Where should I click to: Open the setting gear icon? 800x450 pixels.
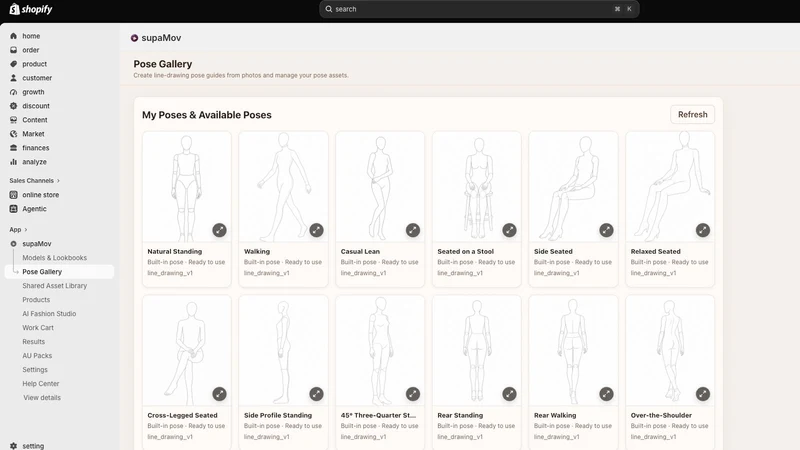pyautogui.click(x=13, y=446)
